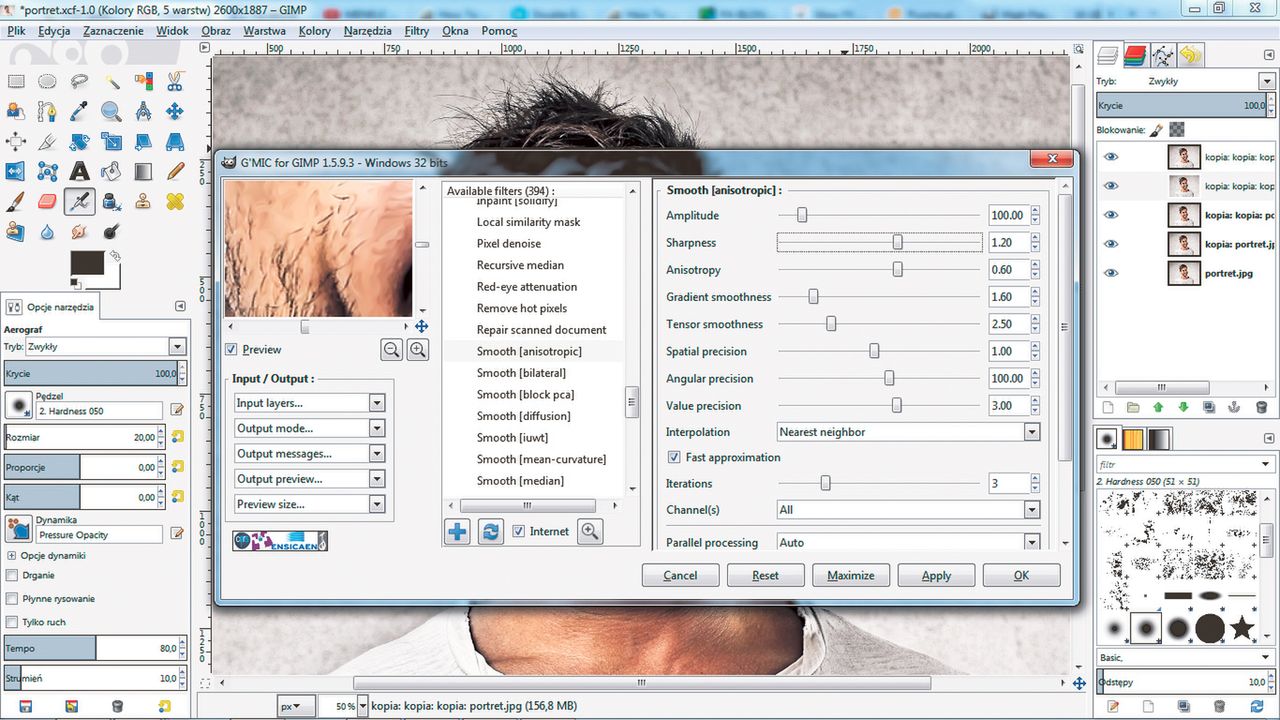Open the Filtry menu
This screenshot has width=1280, height=720.
click(x=417, y=31)
